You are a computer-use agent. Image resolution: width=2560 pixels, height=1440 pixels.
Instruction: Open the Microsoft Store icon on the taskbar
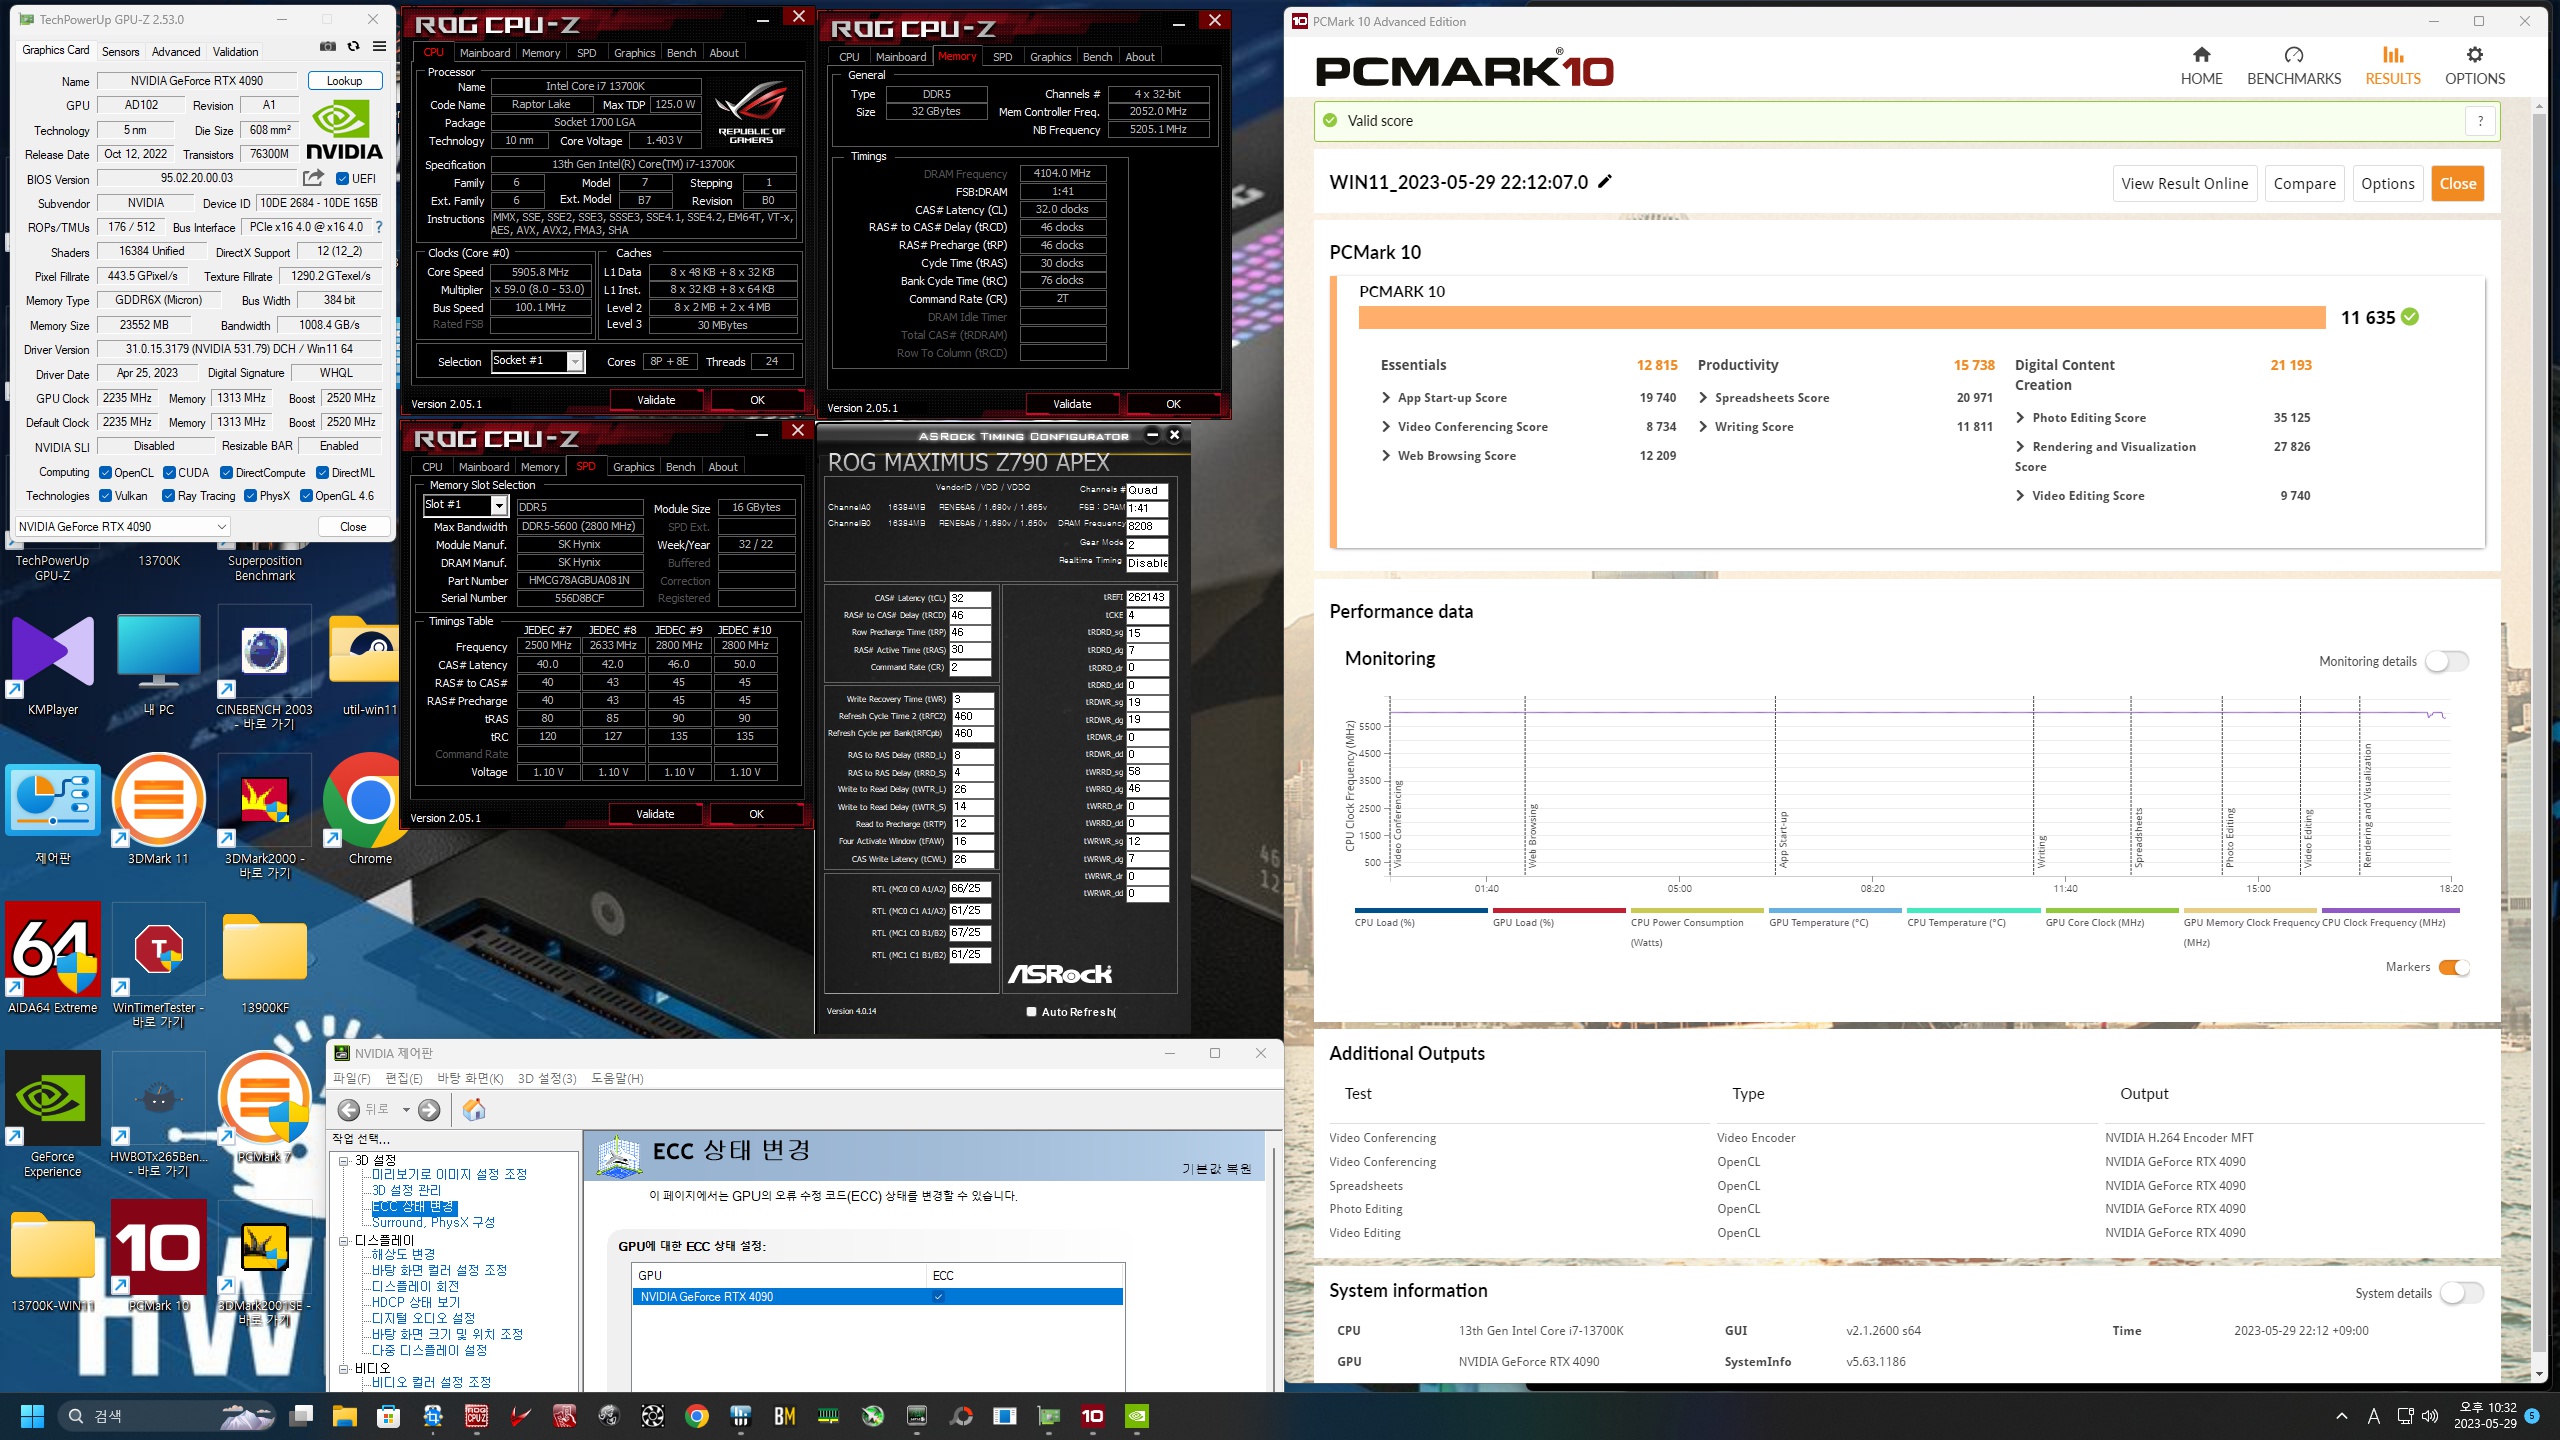tap(388, 1416)
